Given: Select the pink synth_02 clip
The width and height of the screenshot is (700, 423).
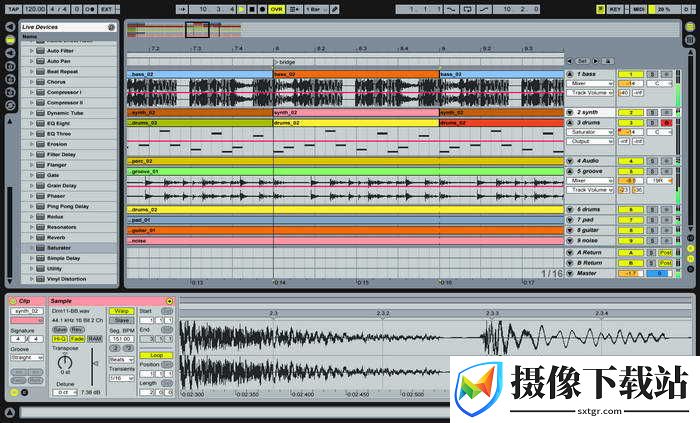Looking at the screenshot, I should [x=356, y=113].
